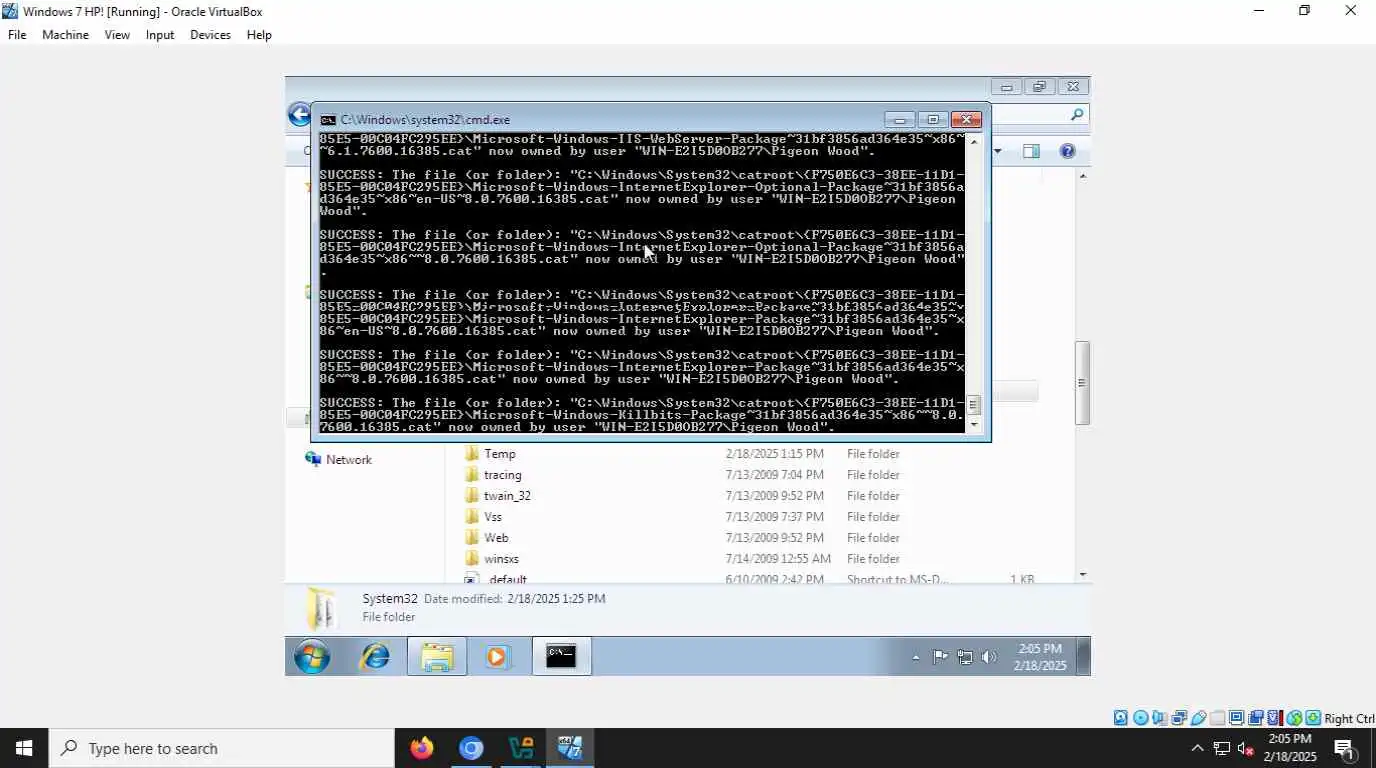Click the Explorer search magnifier icon
The width and height of the screenshot is (1376, 768).
[1077, 115]
